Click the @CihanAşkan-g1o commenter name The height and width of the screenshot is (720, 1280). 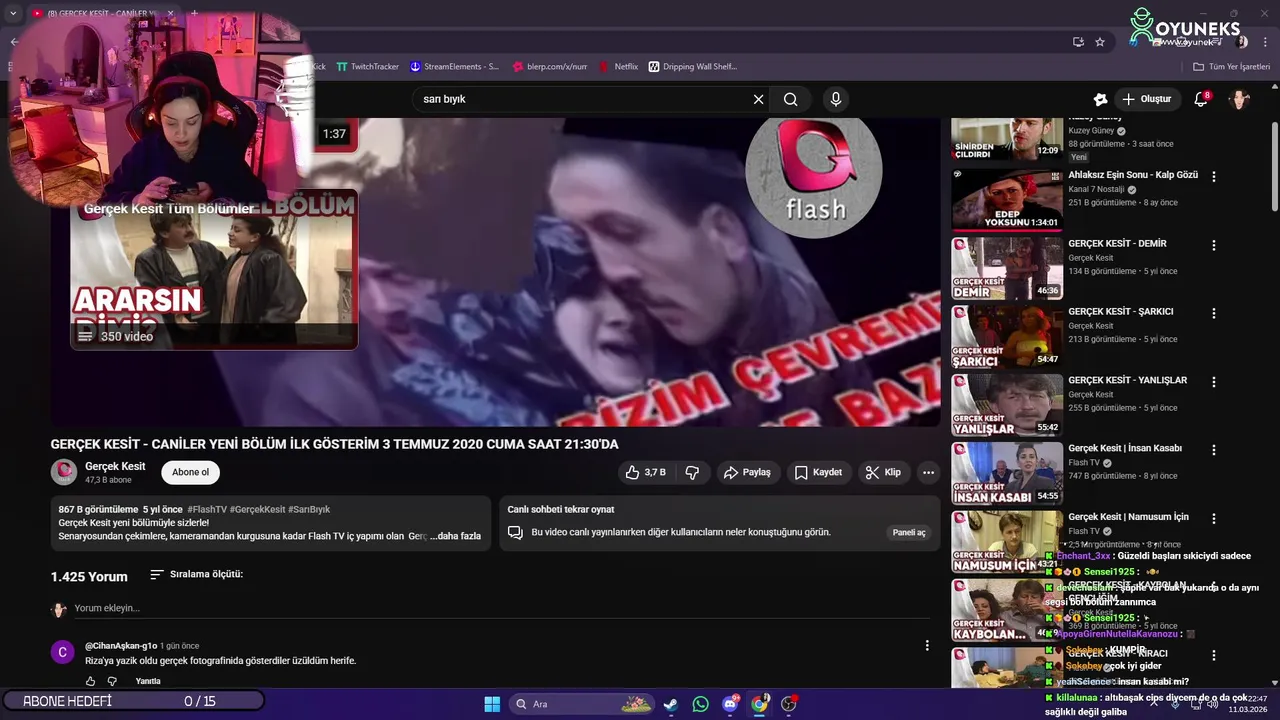(121, 646)
